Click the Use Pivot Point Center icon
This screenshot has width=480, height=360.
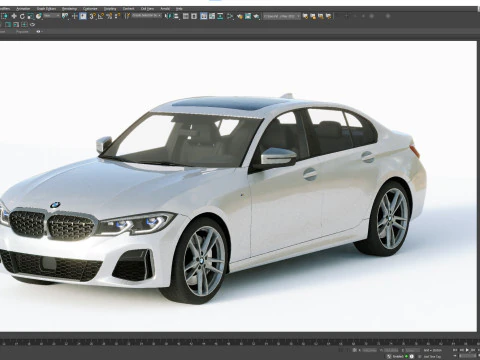[65, 16]
